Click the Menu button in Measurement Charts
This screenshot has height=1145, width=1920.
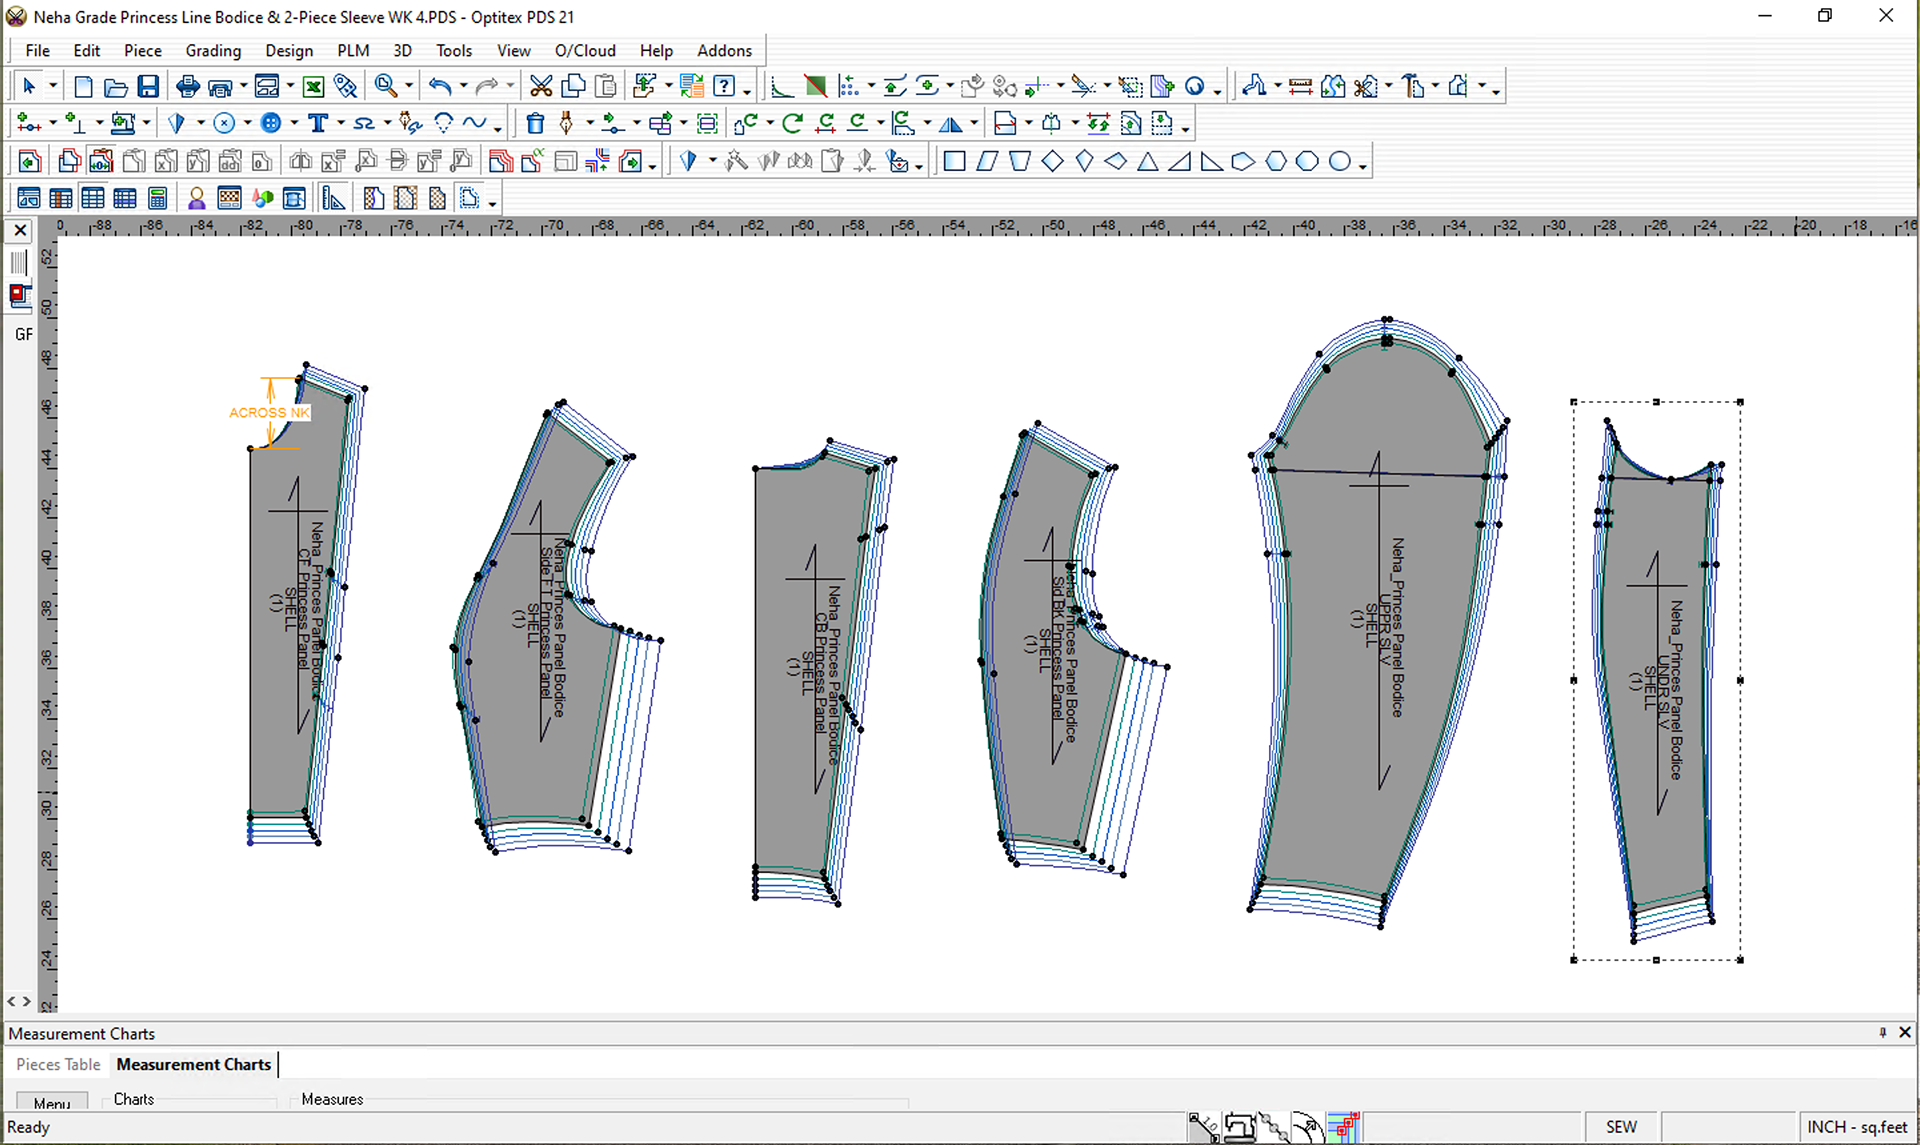click(x=51, y=1103)
